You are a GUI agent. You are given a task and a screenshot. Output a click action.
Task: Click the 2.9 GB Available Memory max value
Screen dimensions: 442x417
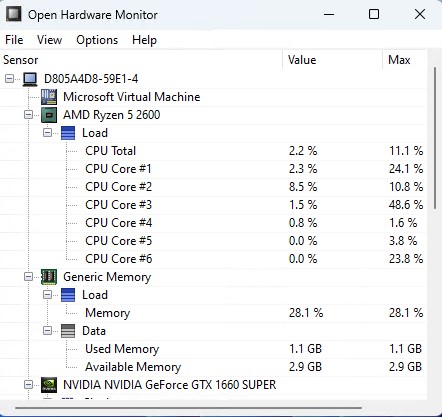coord(405,367)
